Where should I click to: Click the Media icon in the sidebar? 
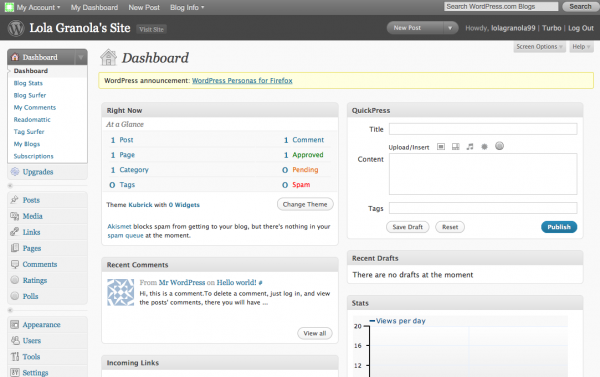click(15, 216)
